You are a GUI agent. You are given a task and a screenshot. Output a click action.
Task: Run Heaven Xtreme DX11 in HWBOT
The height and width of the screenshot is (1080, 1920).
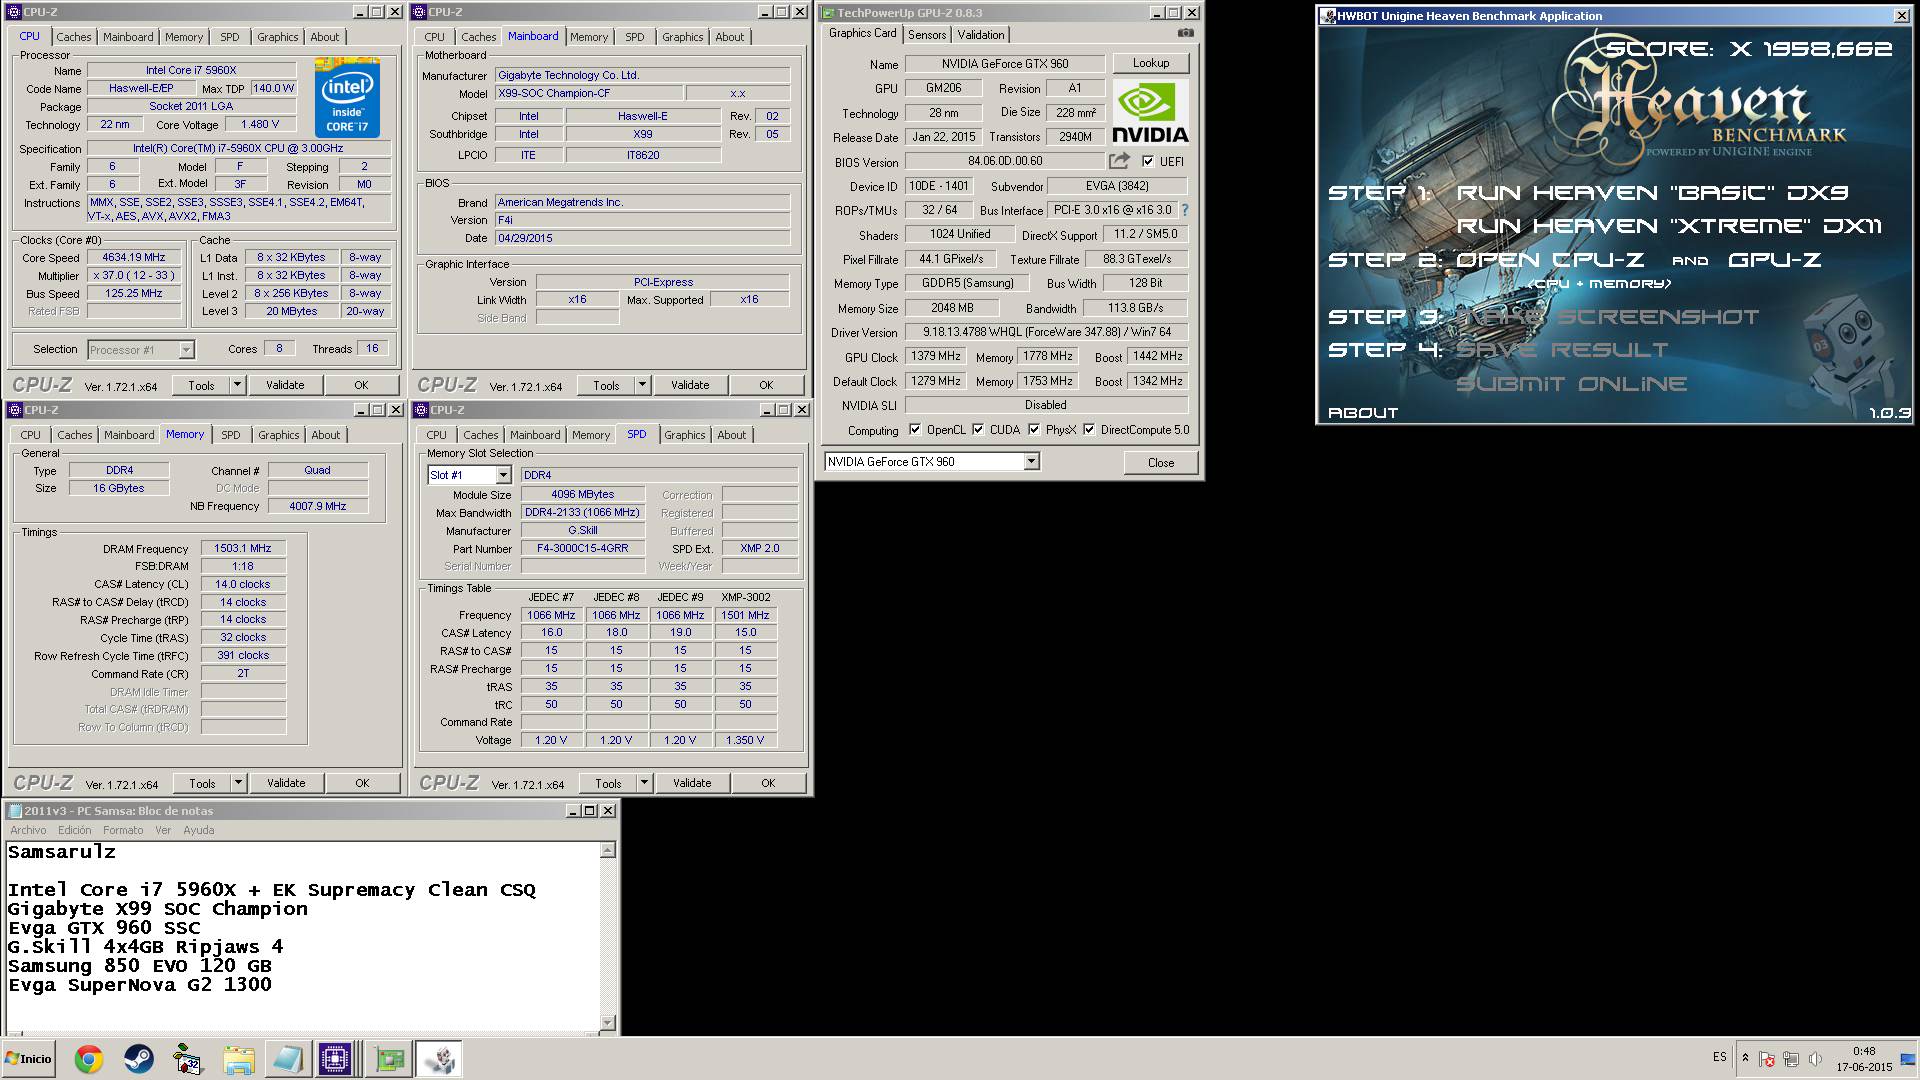tap(1668, 226)
